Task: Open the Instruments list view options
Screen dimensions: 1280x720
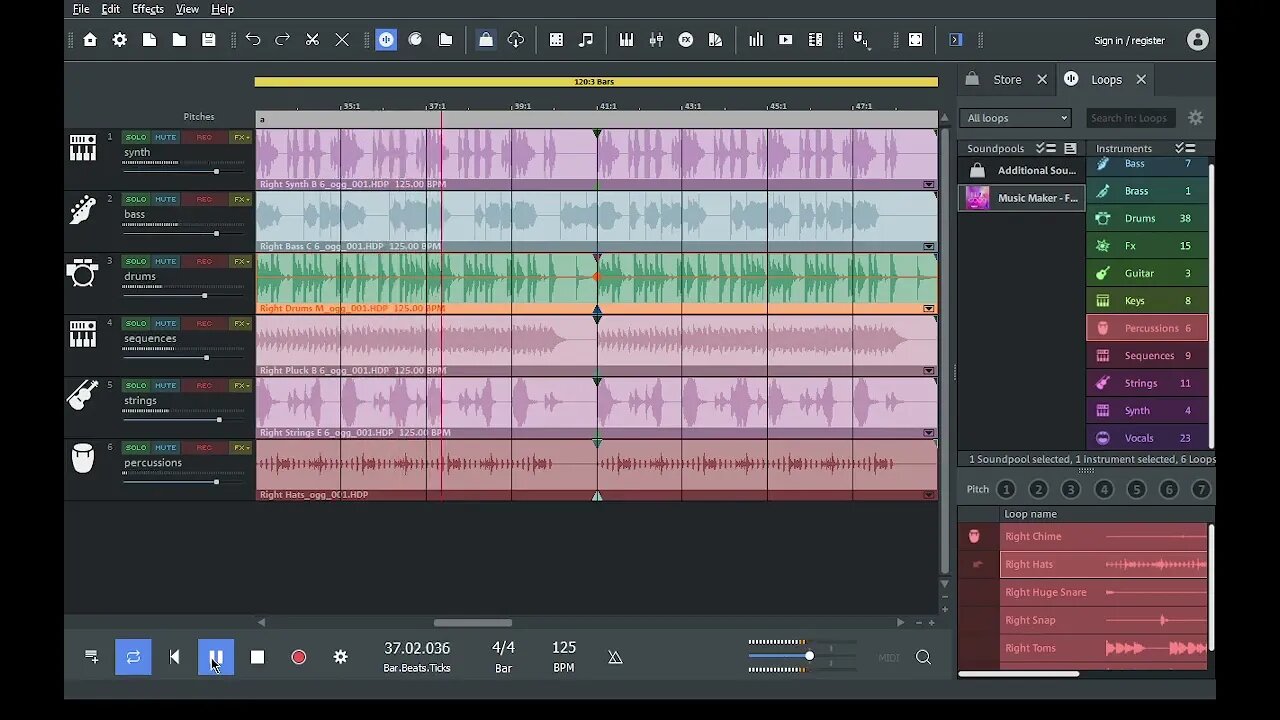Action: click(1185, 148)
